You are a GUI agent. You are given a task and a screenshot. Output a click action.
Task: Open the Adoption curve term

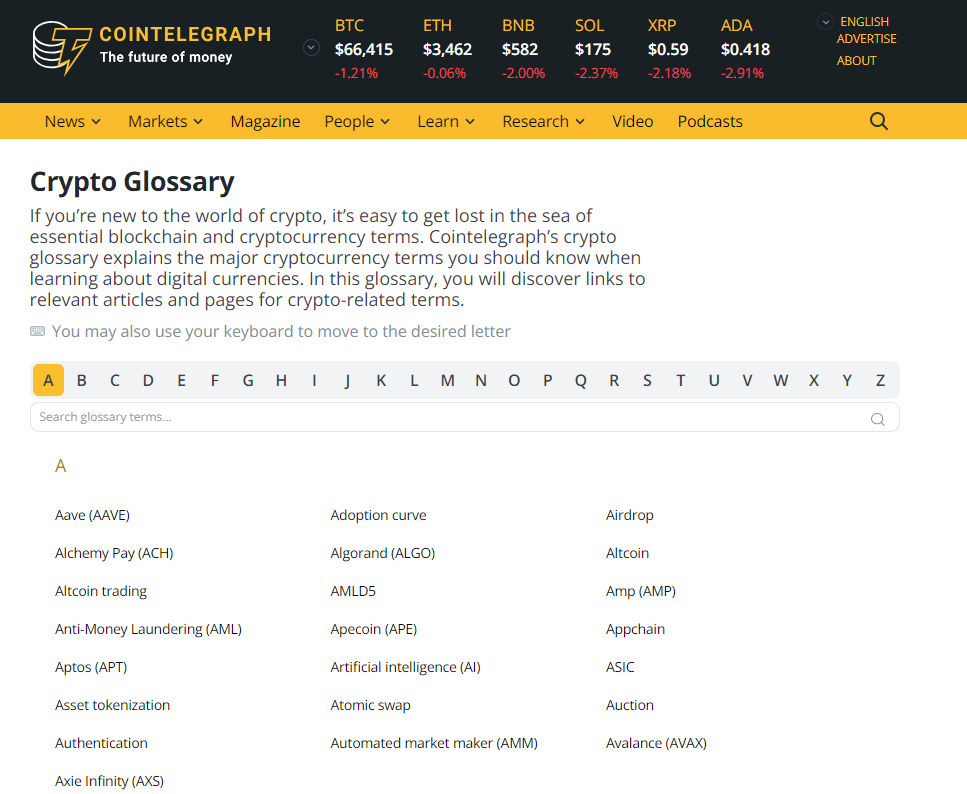[x=379, y=515]
